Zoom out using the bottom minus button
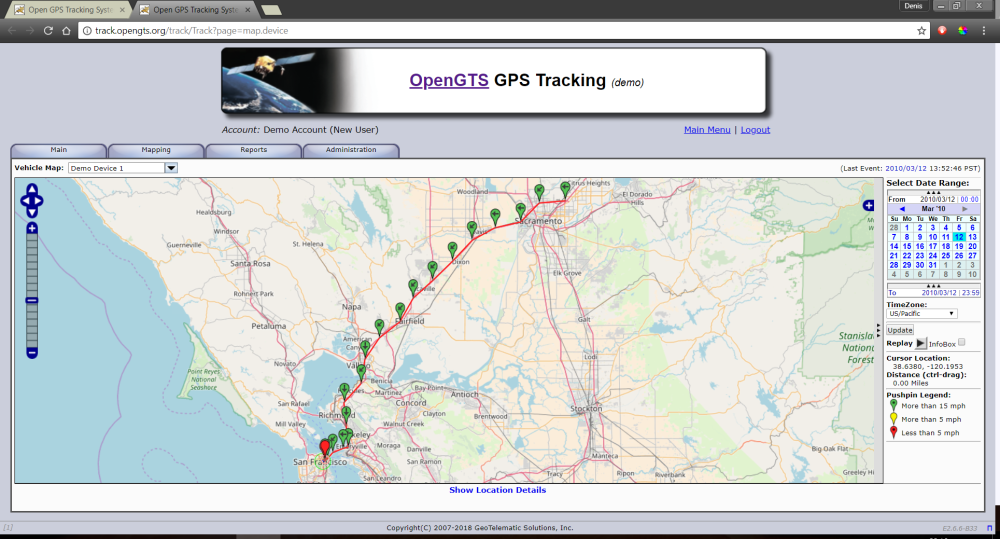Viewport: 1000px width, 539px height. [x=32, y=352]
